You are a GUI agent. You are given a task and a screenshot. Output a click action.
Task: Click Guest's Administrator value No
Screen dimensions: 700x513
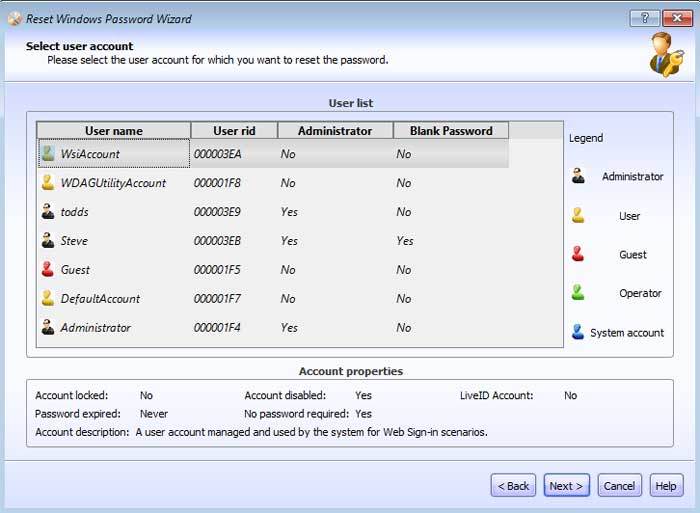(x=288, y=270)
